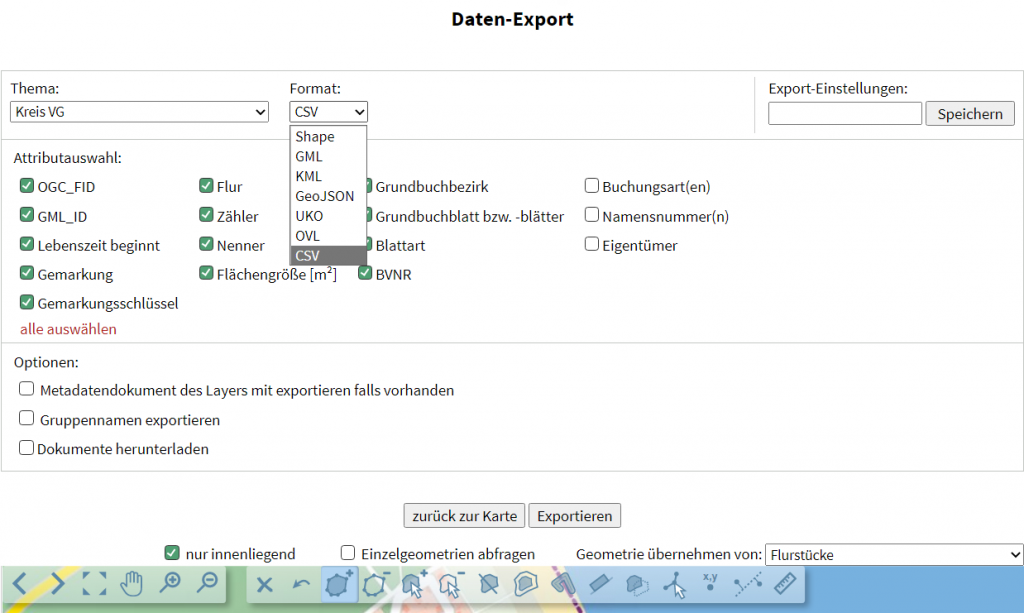Open the Geometrie übernehmen von dropdown

893,553
